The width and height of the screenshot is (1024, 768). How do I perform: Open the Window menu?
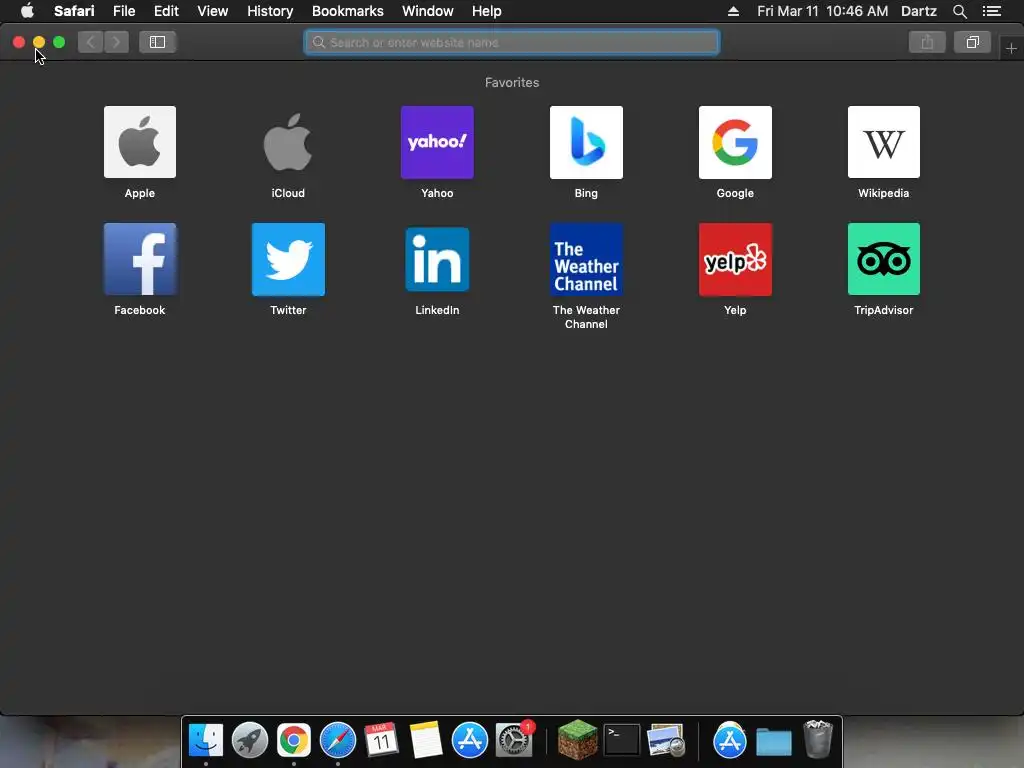428,11
